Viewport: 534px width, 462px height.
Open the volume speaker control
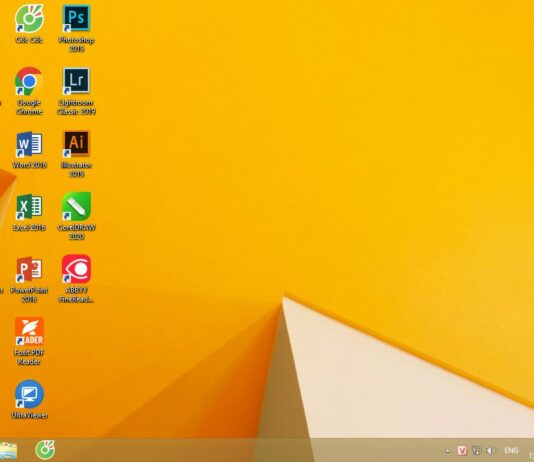(491, 450)
